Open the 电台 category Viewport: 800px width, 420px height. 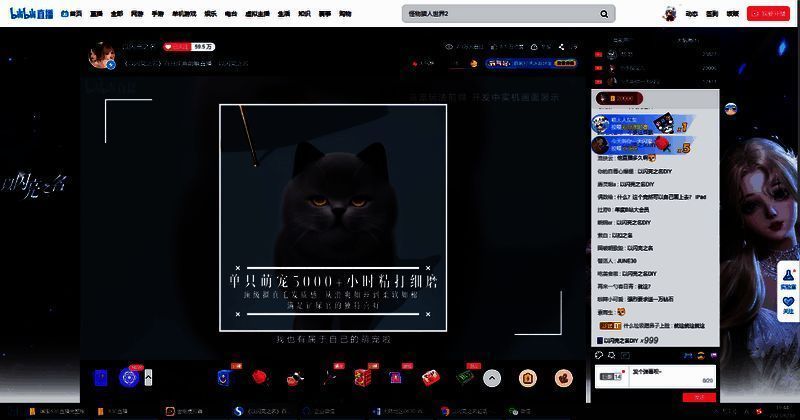[x=231, y=14]
